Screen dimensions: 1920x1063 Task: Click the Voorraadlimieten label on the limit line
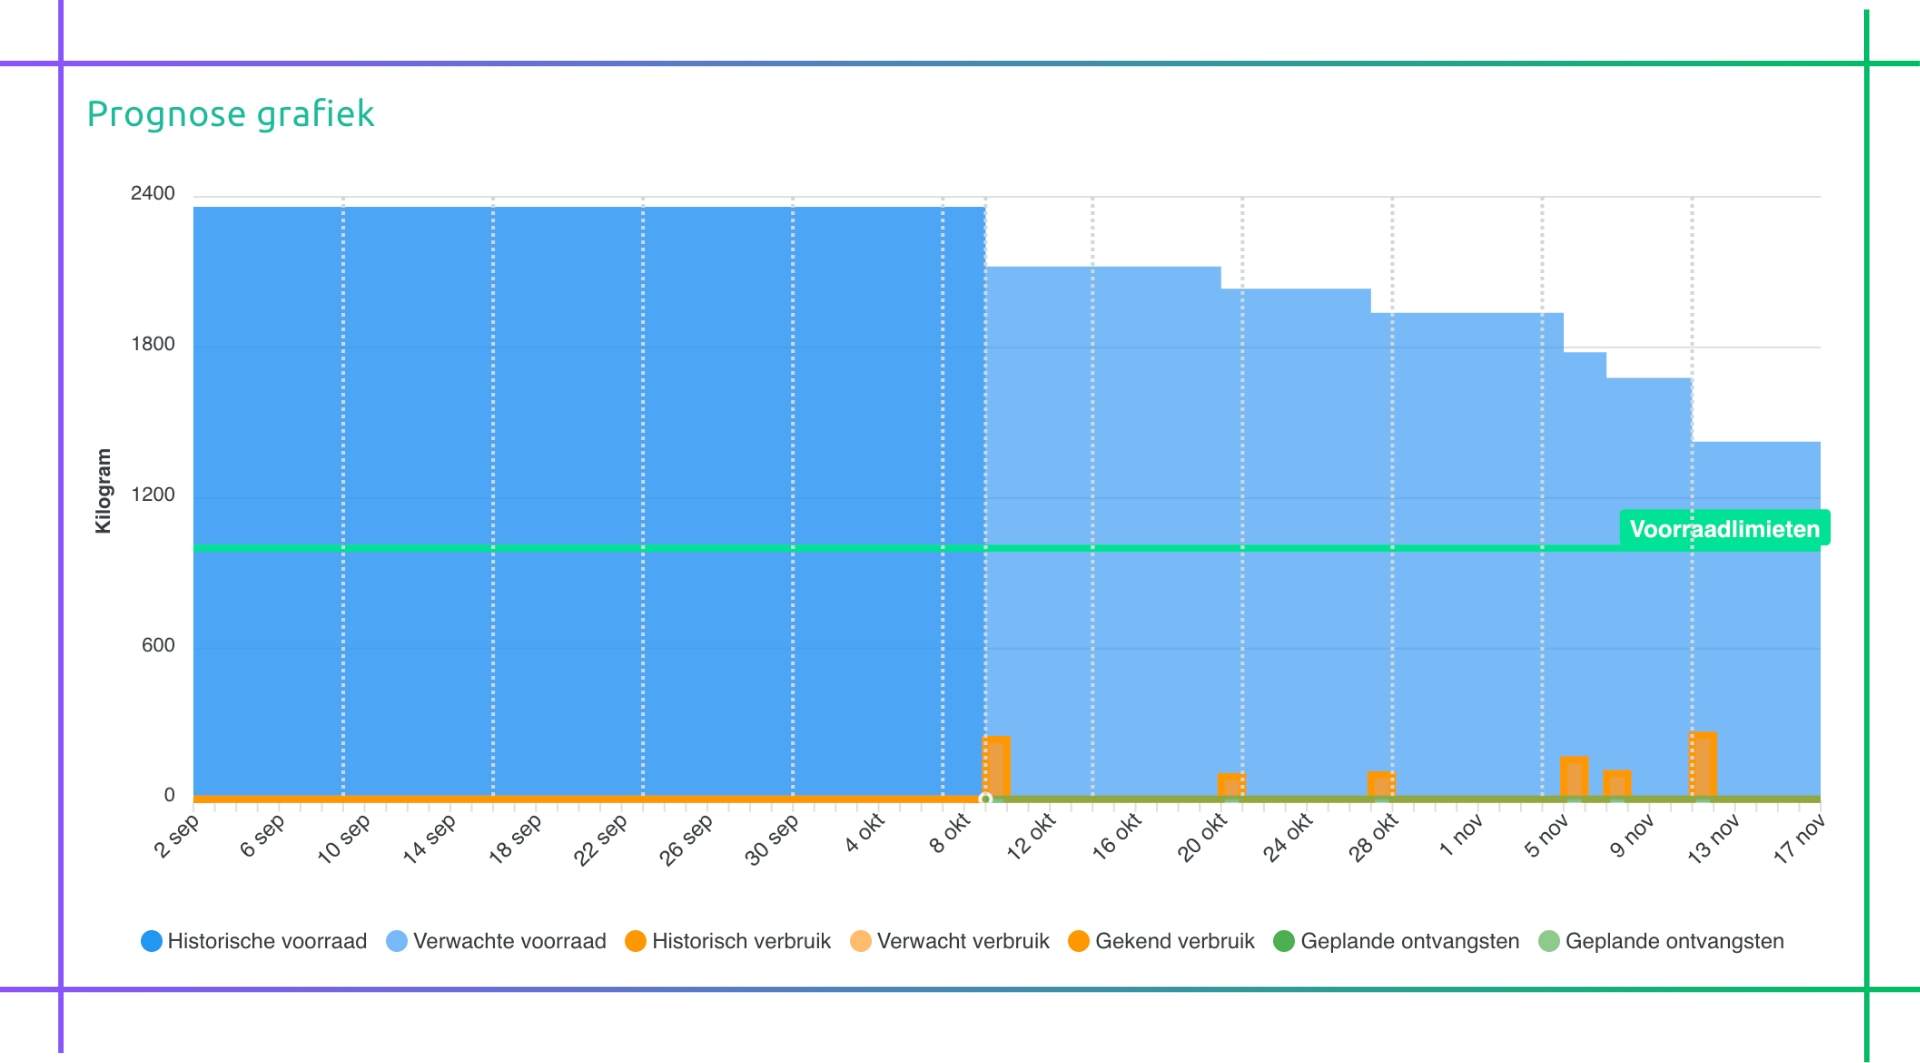pyautogui.click(x=1725, y=529)
